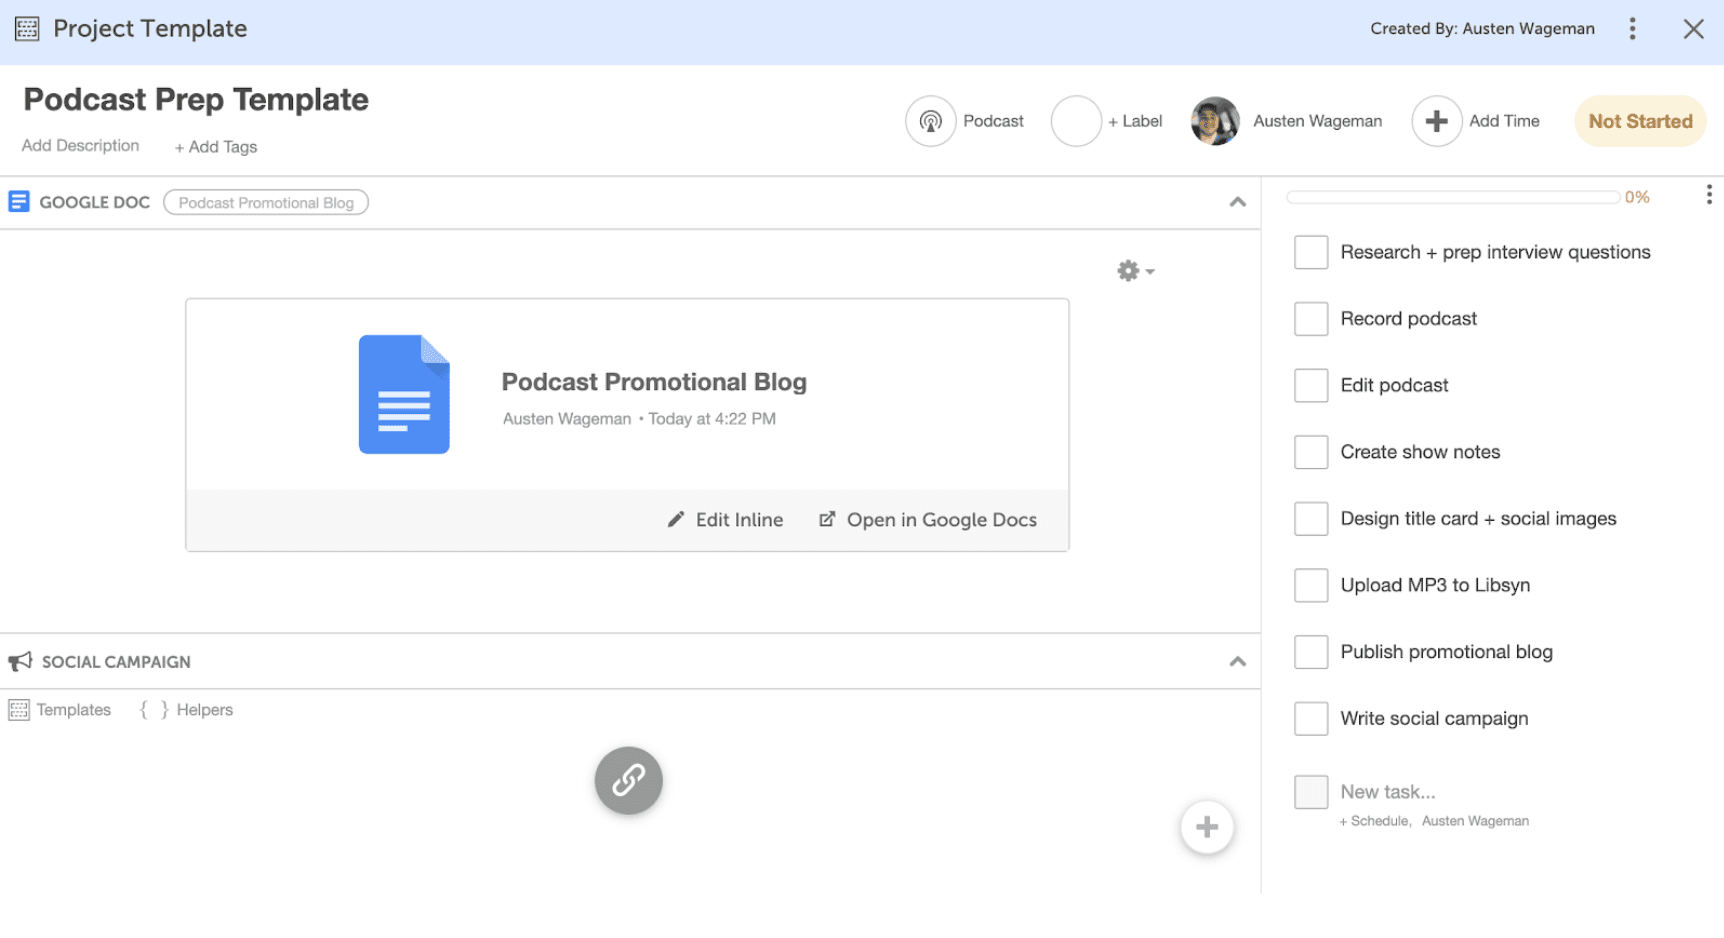Collapse the Social Campaign section

point(1237,661)
